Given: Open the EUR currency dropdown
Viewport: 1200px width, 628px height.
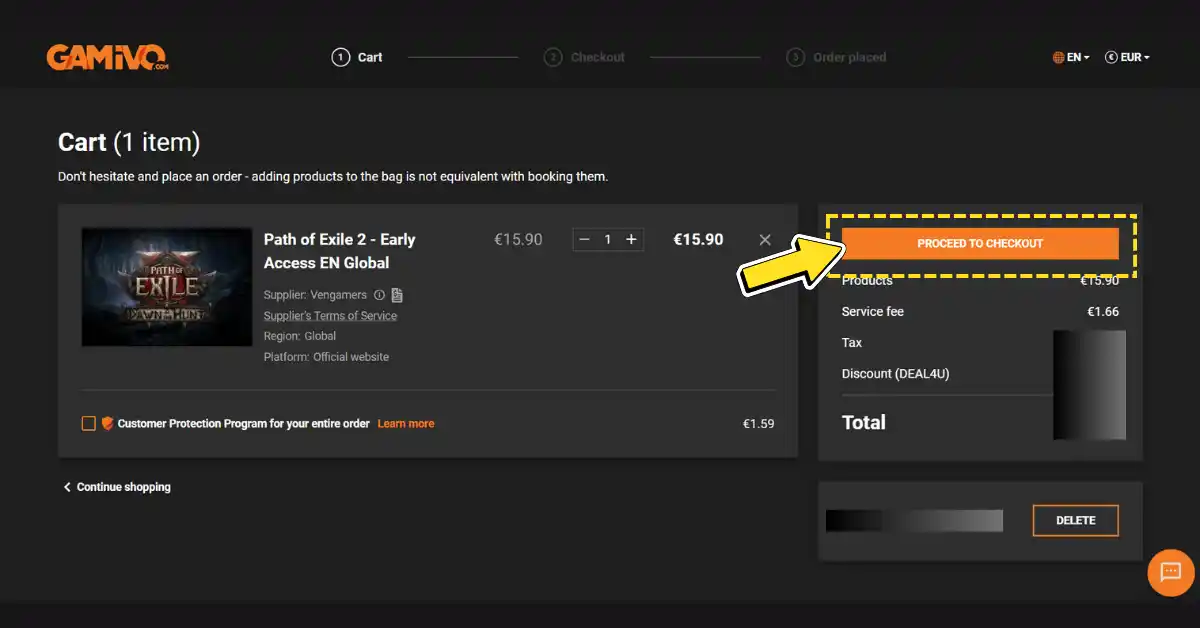Looking at the screenshot, I should tap(1127, 57).
